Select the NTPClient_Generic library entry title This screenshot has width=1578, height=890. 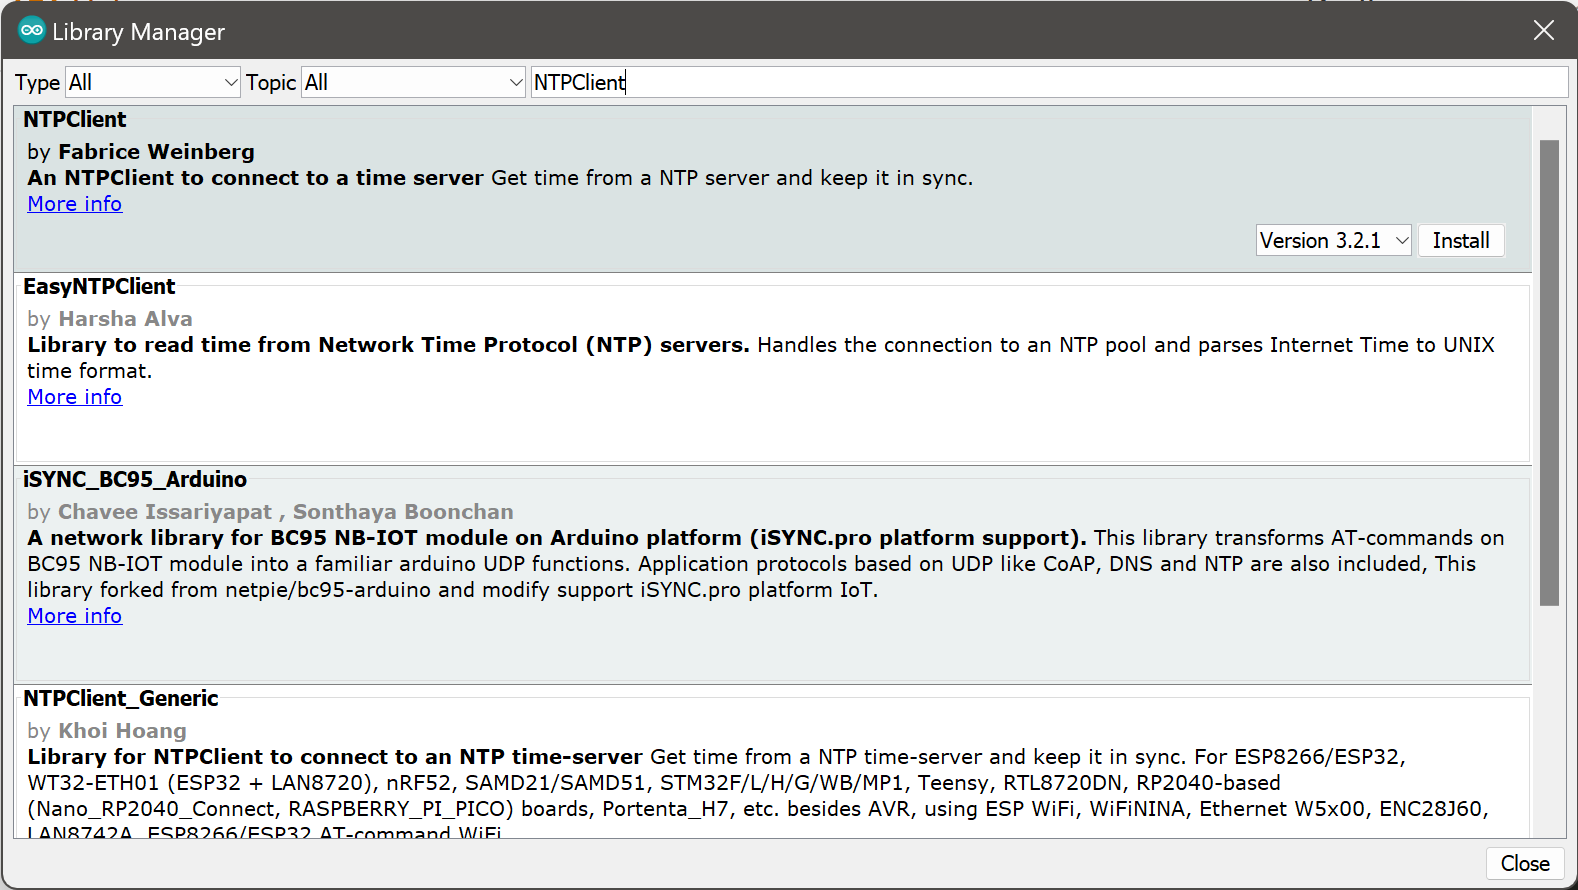[x=121, y=698]
